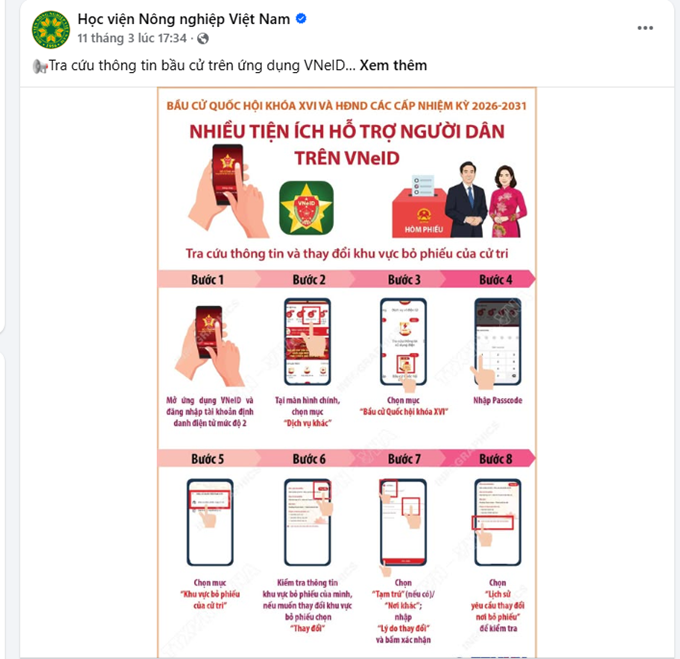Screen dimensions: 680x659
Task: Click the globe public-audience icon
Action: pos(203,39)
